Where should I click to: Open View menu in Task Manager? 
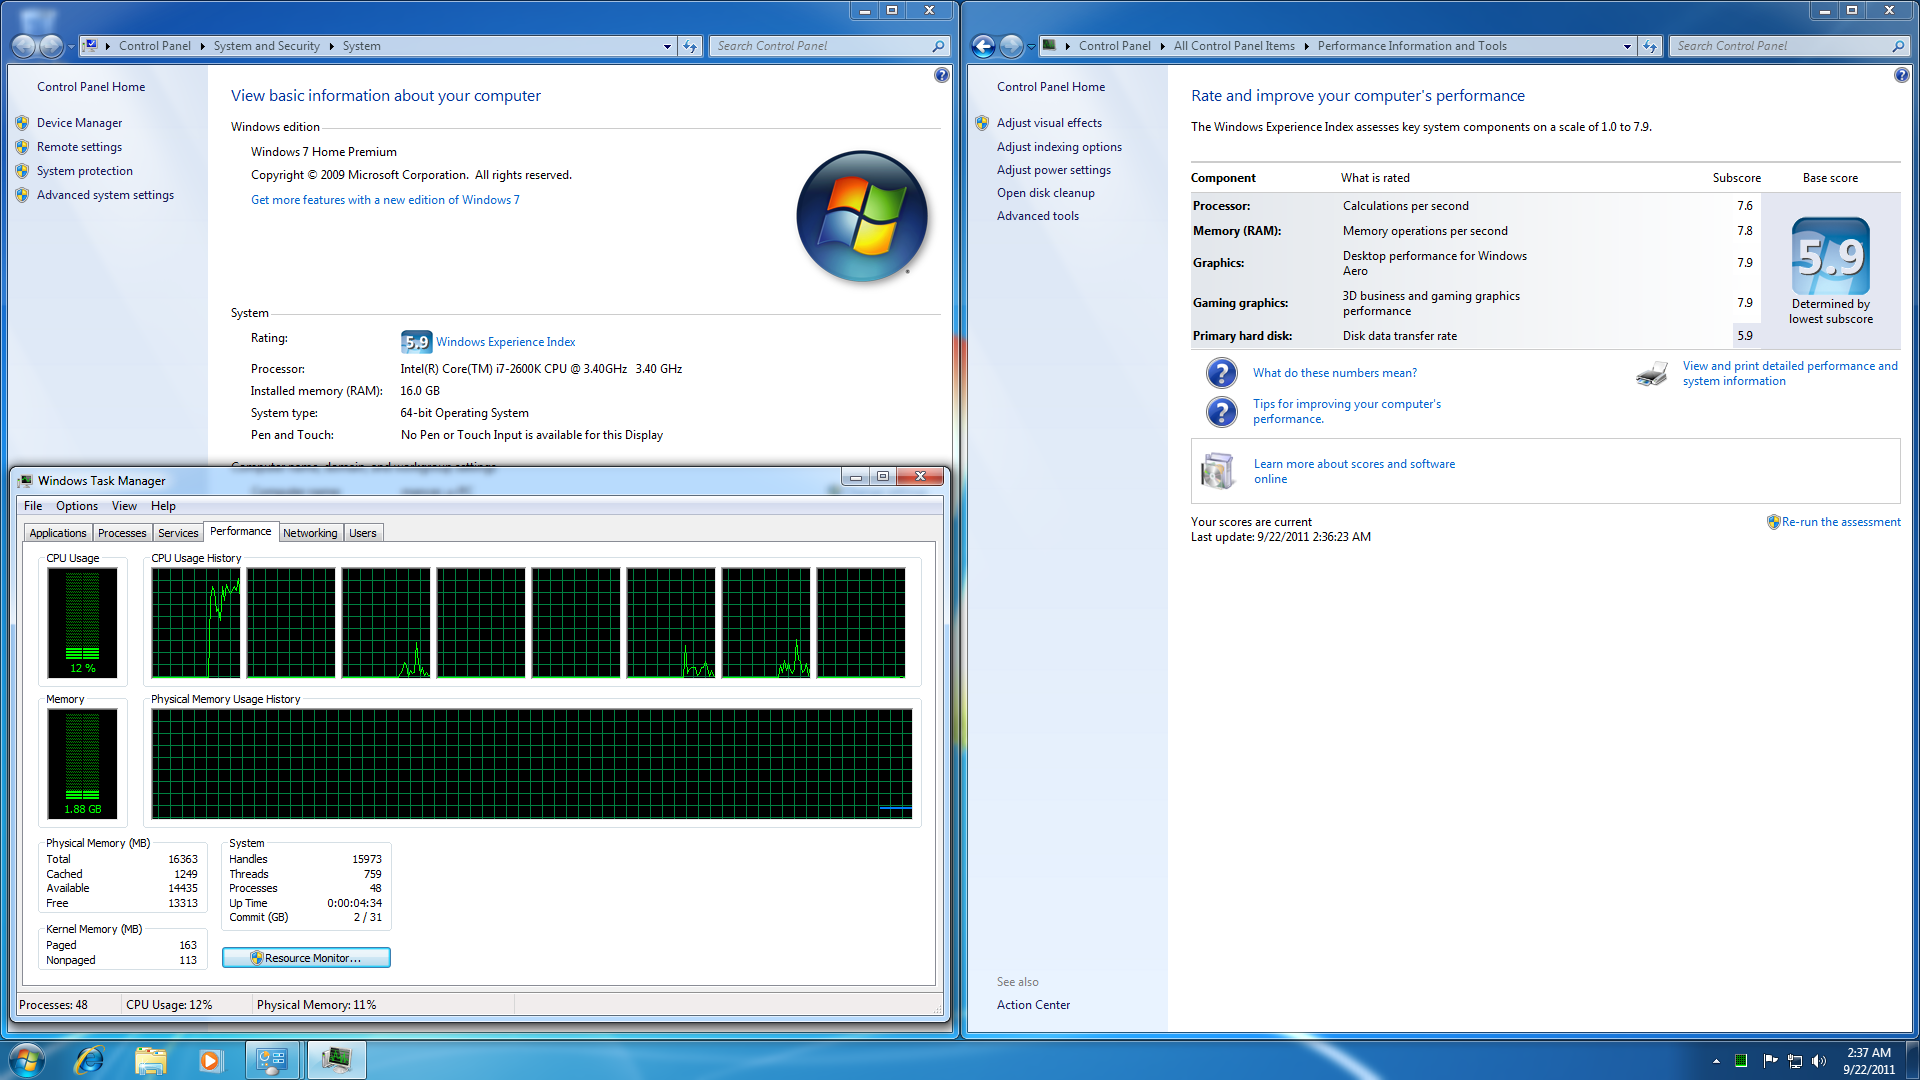(124, 506)
